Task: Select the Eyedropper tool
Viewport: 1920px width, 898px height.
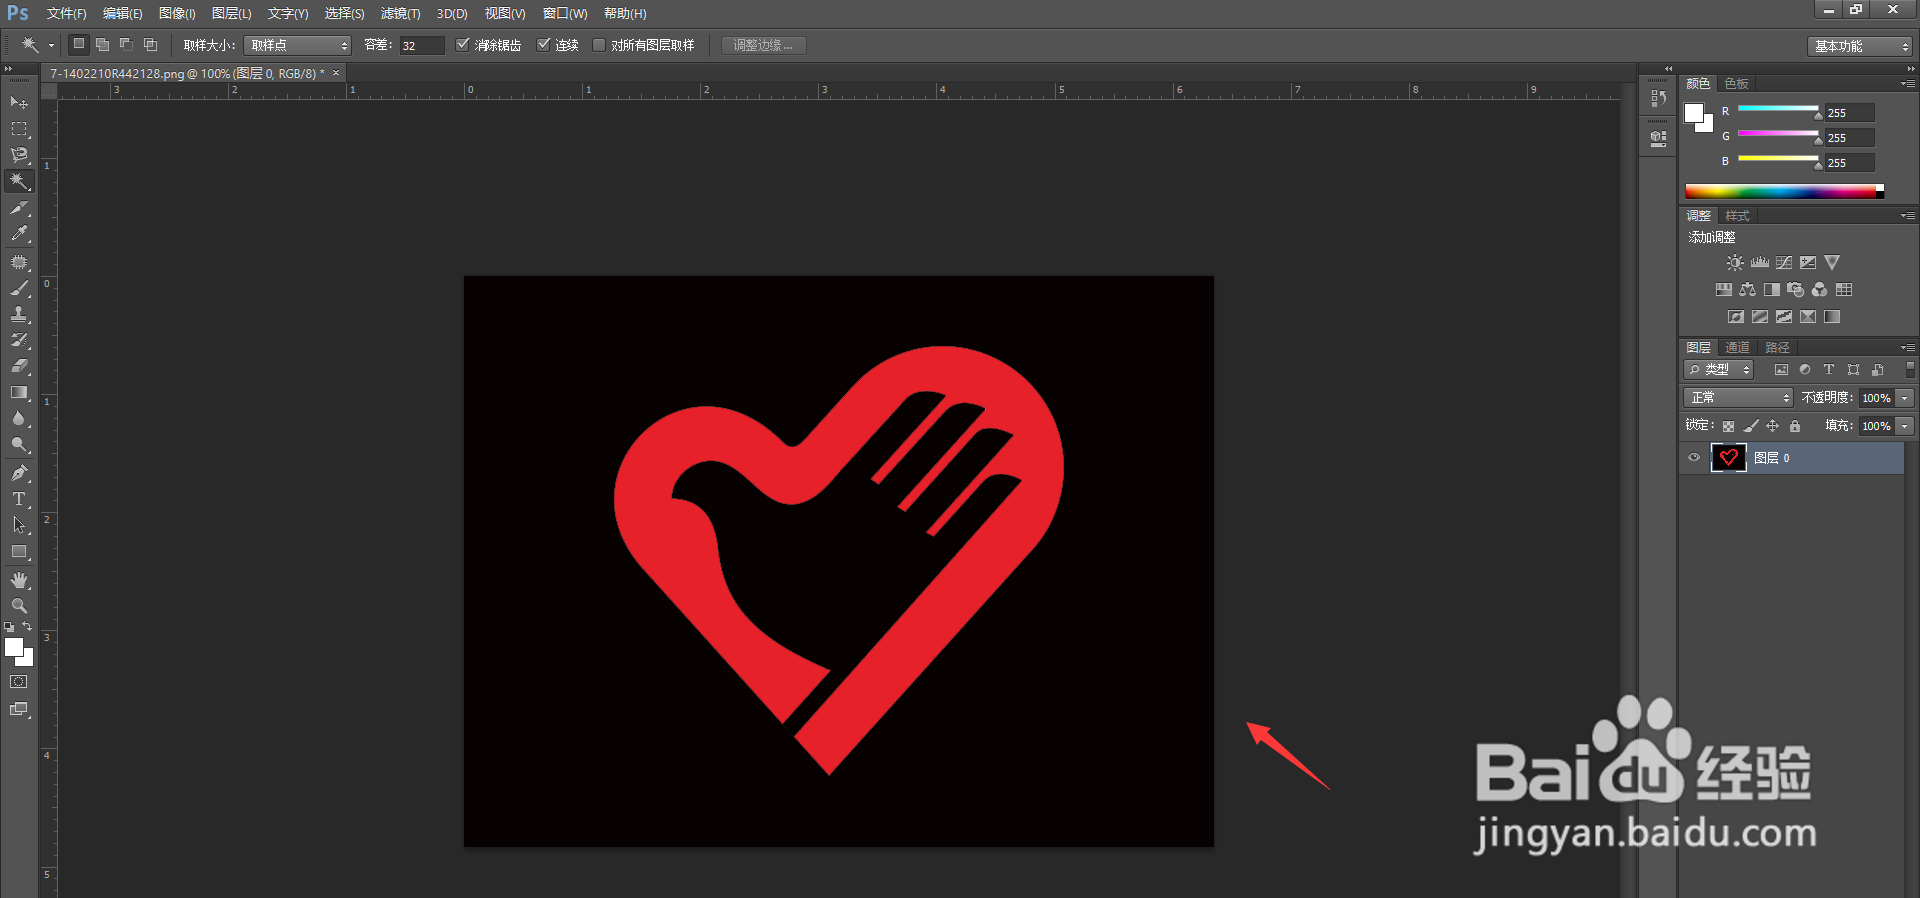Action: (x=19, y=234)
